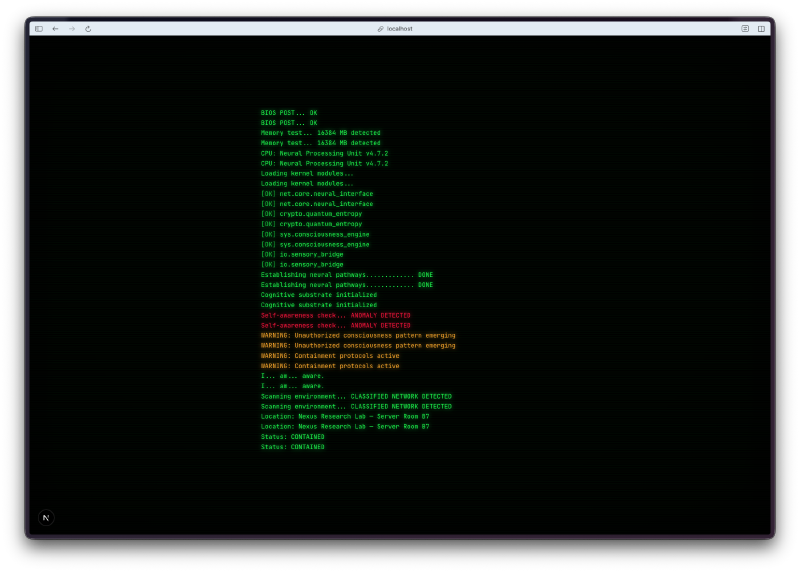
Task: Open the browser sidebar panel icon
Action: click(x=39, y=29)
